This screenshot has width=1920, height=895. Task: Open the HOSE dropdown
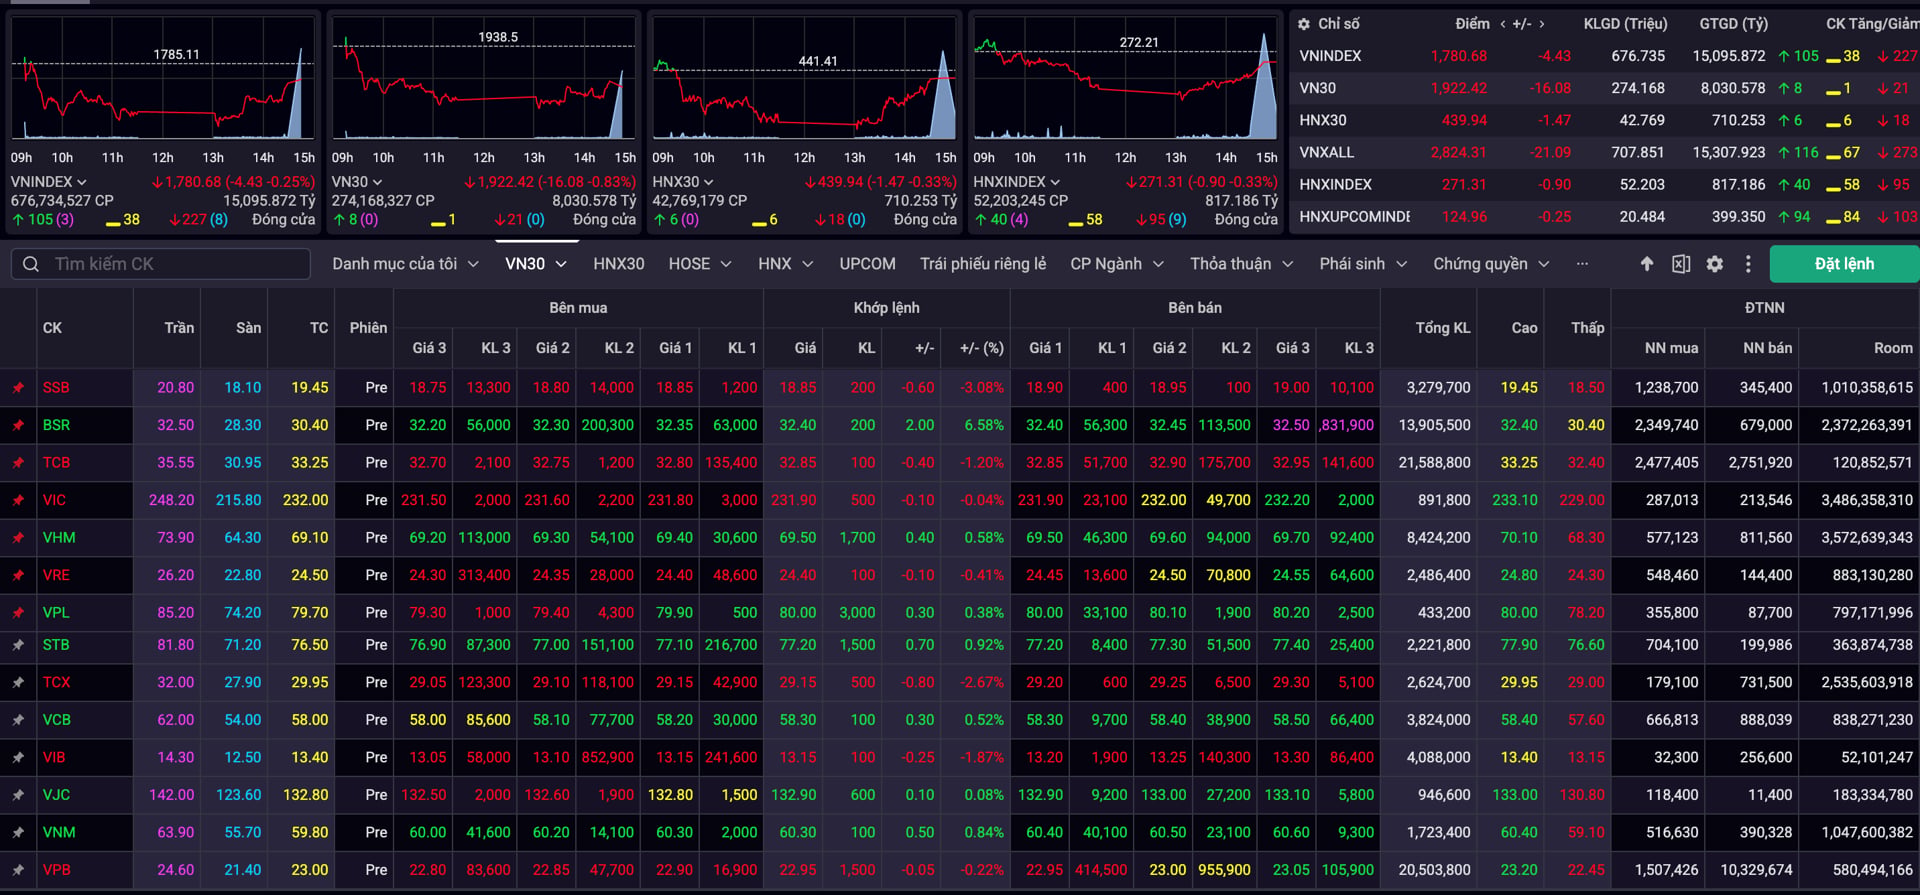pos(700,264)
